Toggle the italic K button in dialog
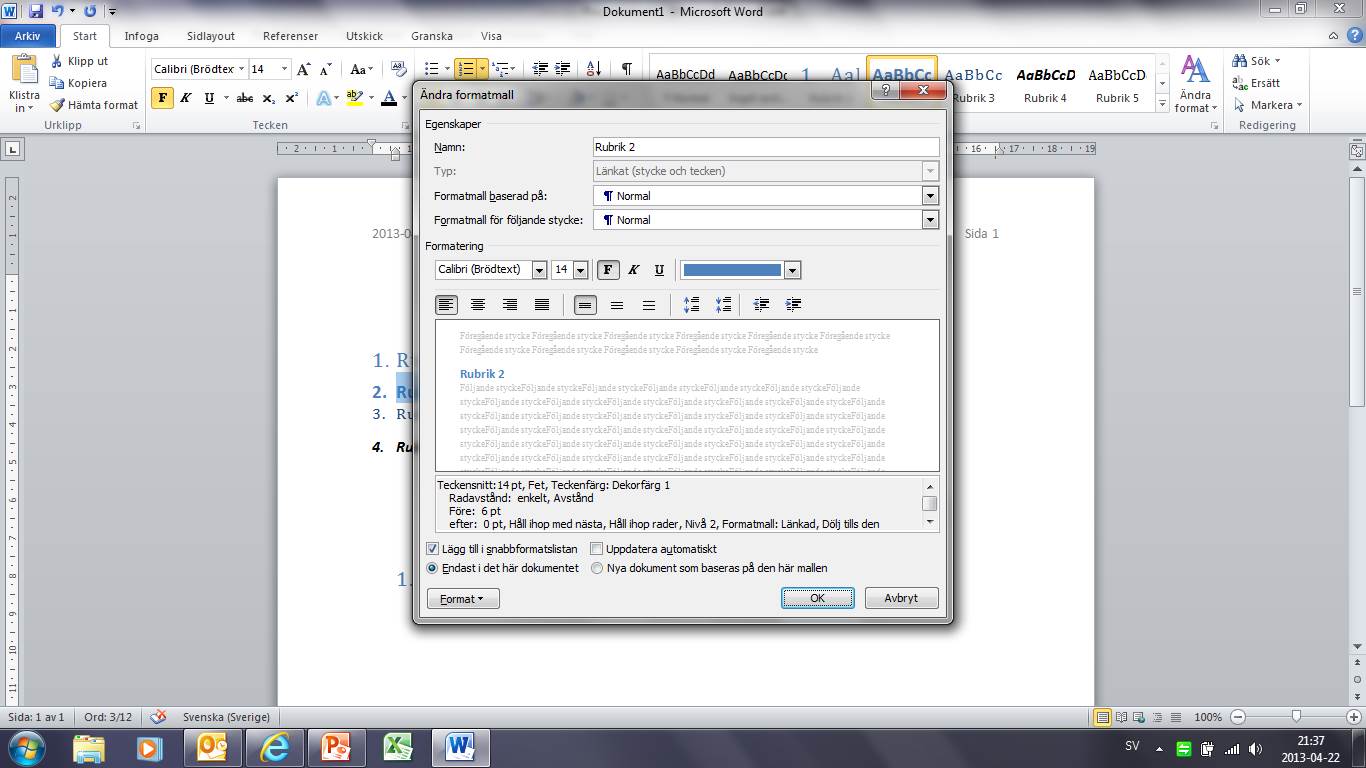 (633, 270)
